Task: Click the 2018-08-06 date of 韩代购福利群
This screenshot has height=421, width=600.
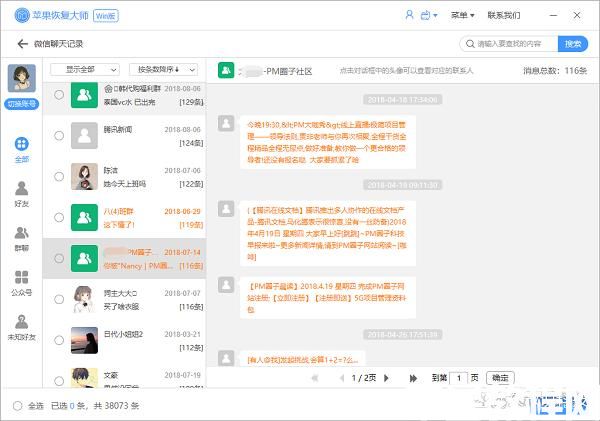Action: [x=183, y=89]
